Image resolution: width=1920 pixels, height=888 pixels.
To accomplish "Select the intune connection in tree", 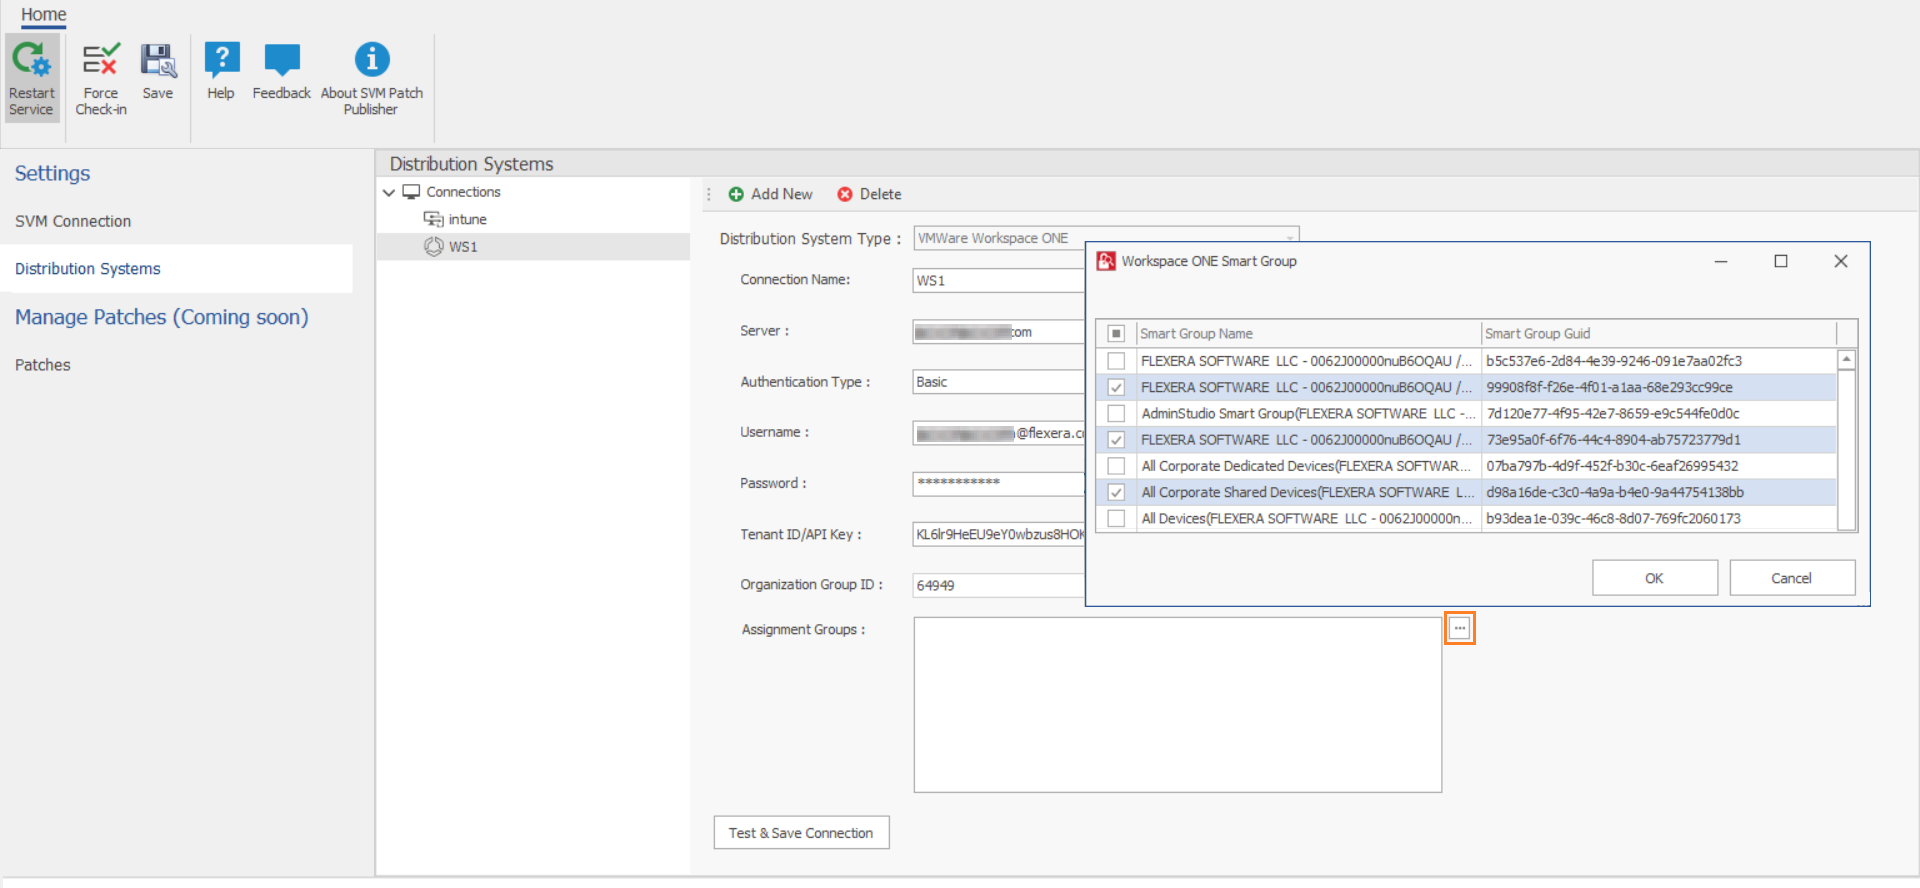I will [x=467, y=219].
